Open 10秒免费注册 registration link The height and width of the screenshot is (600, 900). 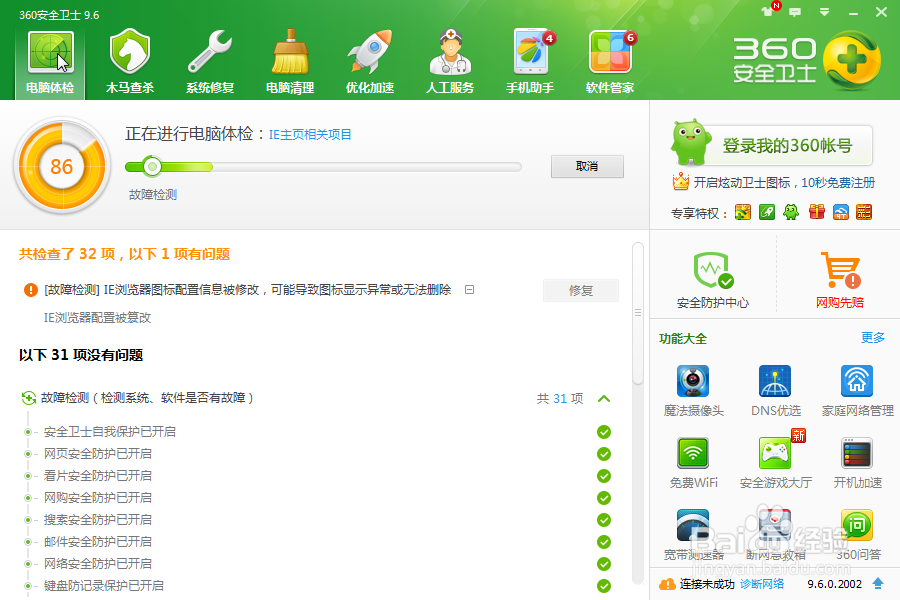[837, 183]
